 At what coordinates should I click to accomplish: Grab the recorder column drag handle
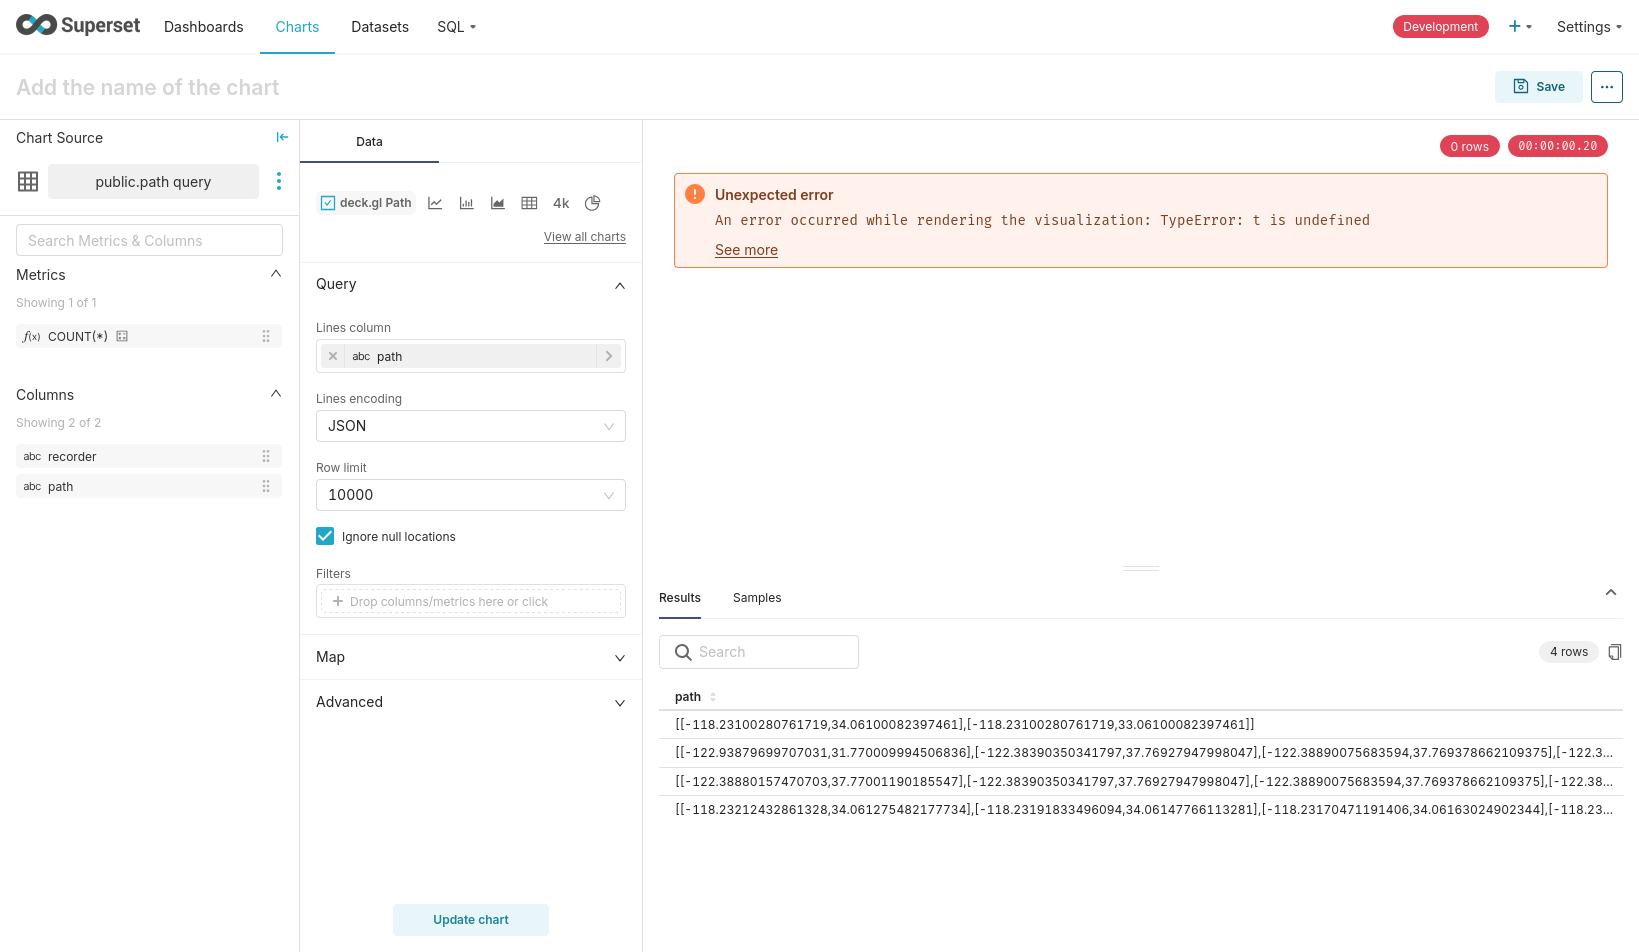266,456
